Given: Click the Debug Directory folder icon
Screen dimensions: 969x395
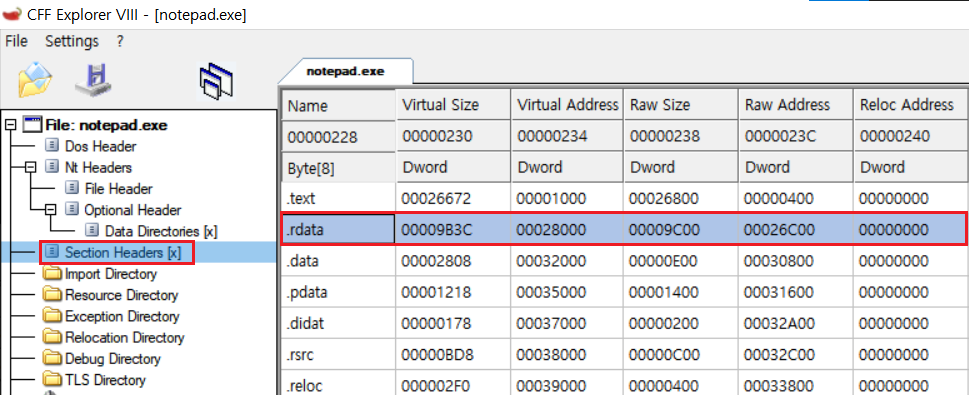Looking at the screenshot, I should (53, 359).
